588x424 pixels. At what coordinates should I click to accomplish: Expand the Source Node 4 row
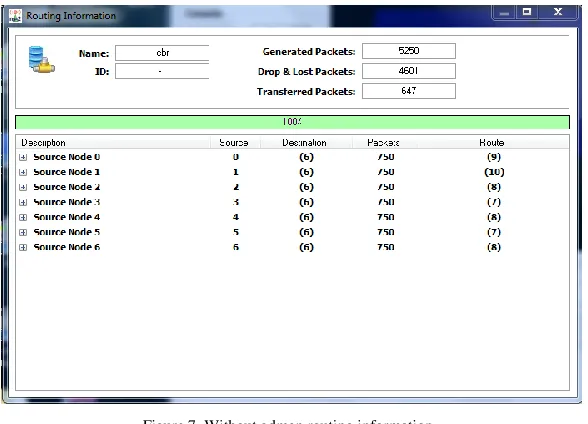[x=23, y=217]
